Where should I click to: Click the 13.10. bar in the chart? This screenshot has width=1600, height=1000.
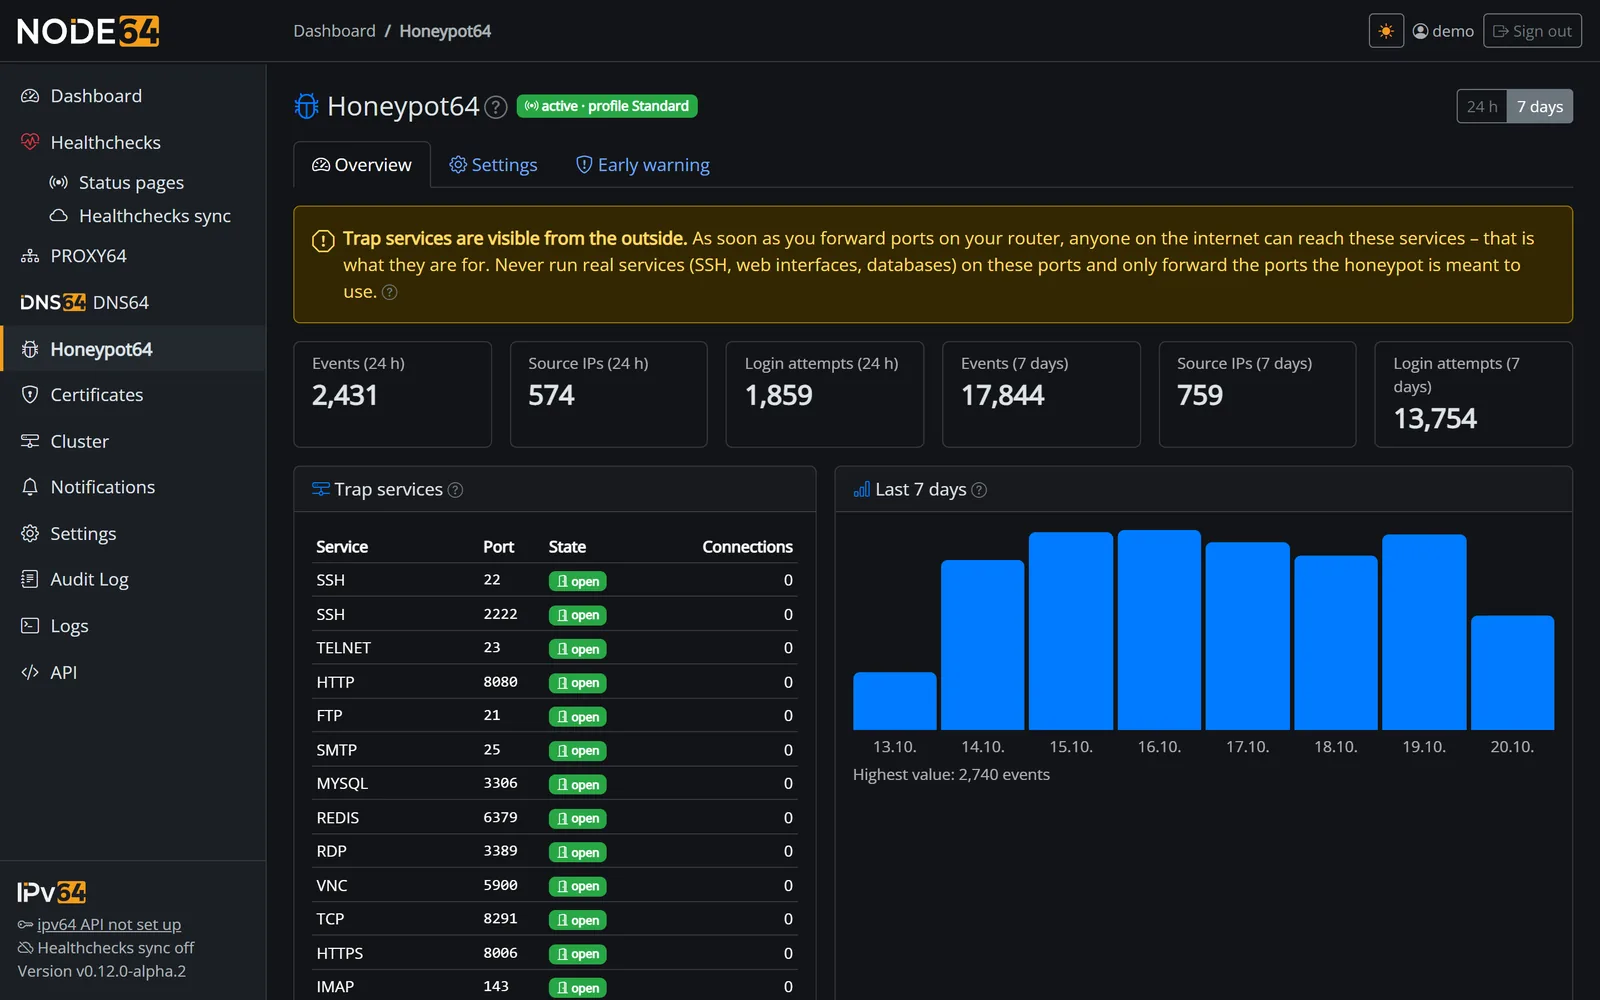[895, 701]
